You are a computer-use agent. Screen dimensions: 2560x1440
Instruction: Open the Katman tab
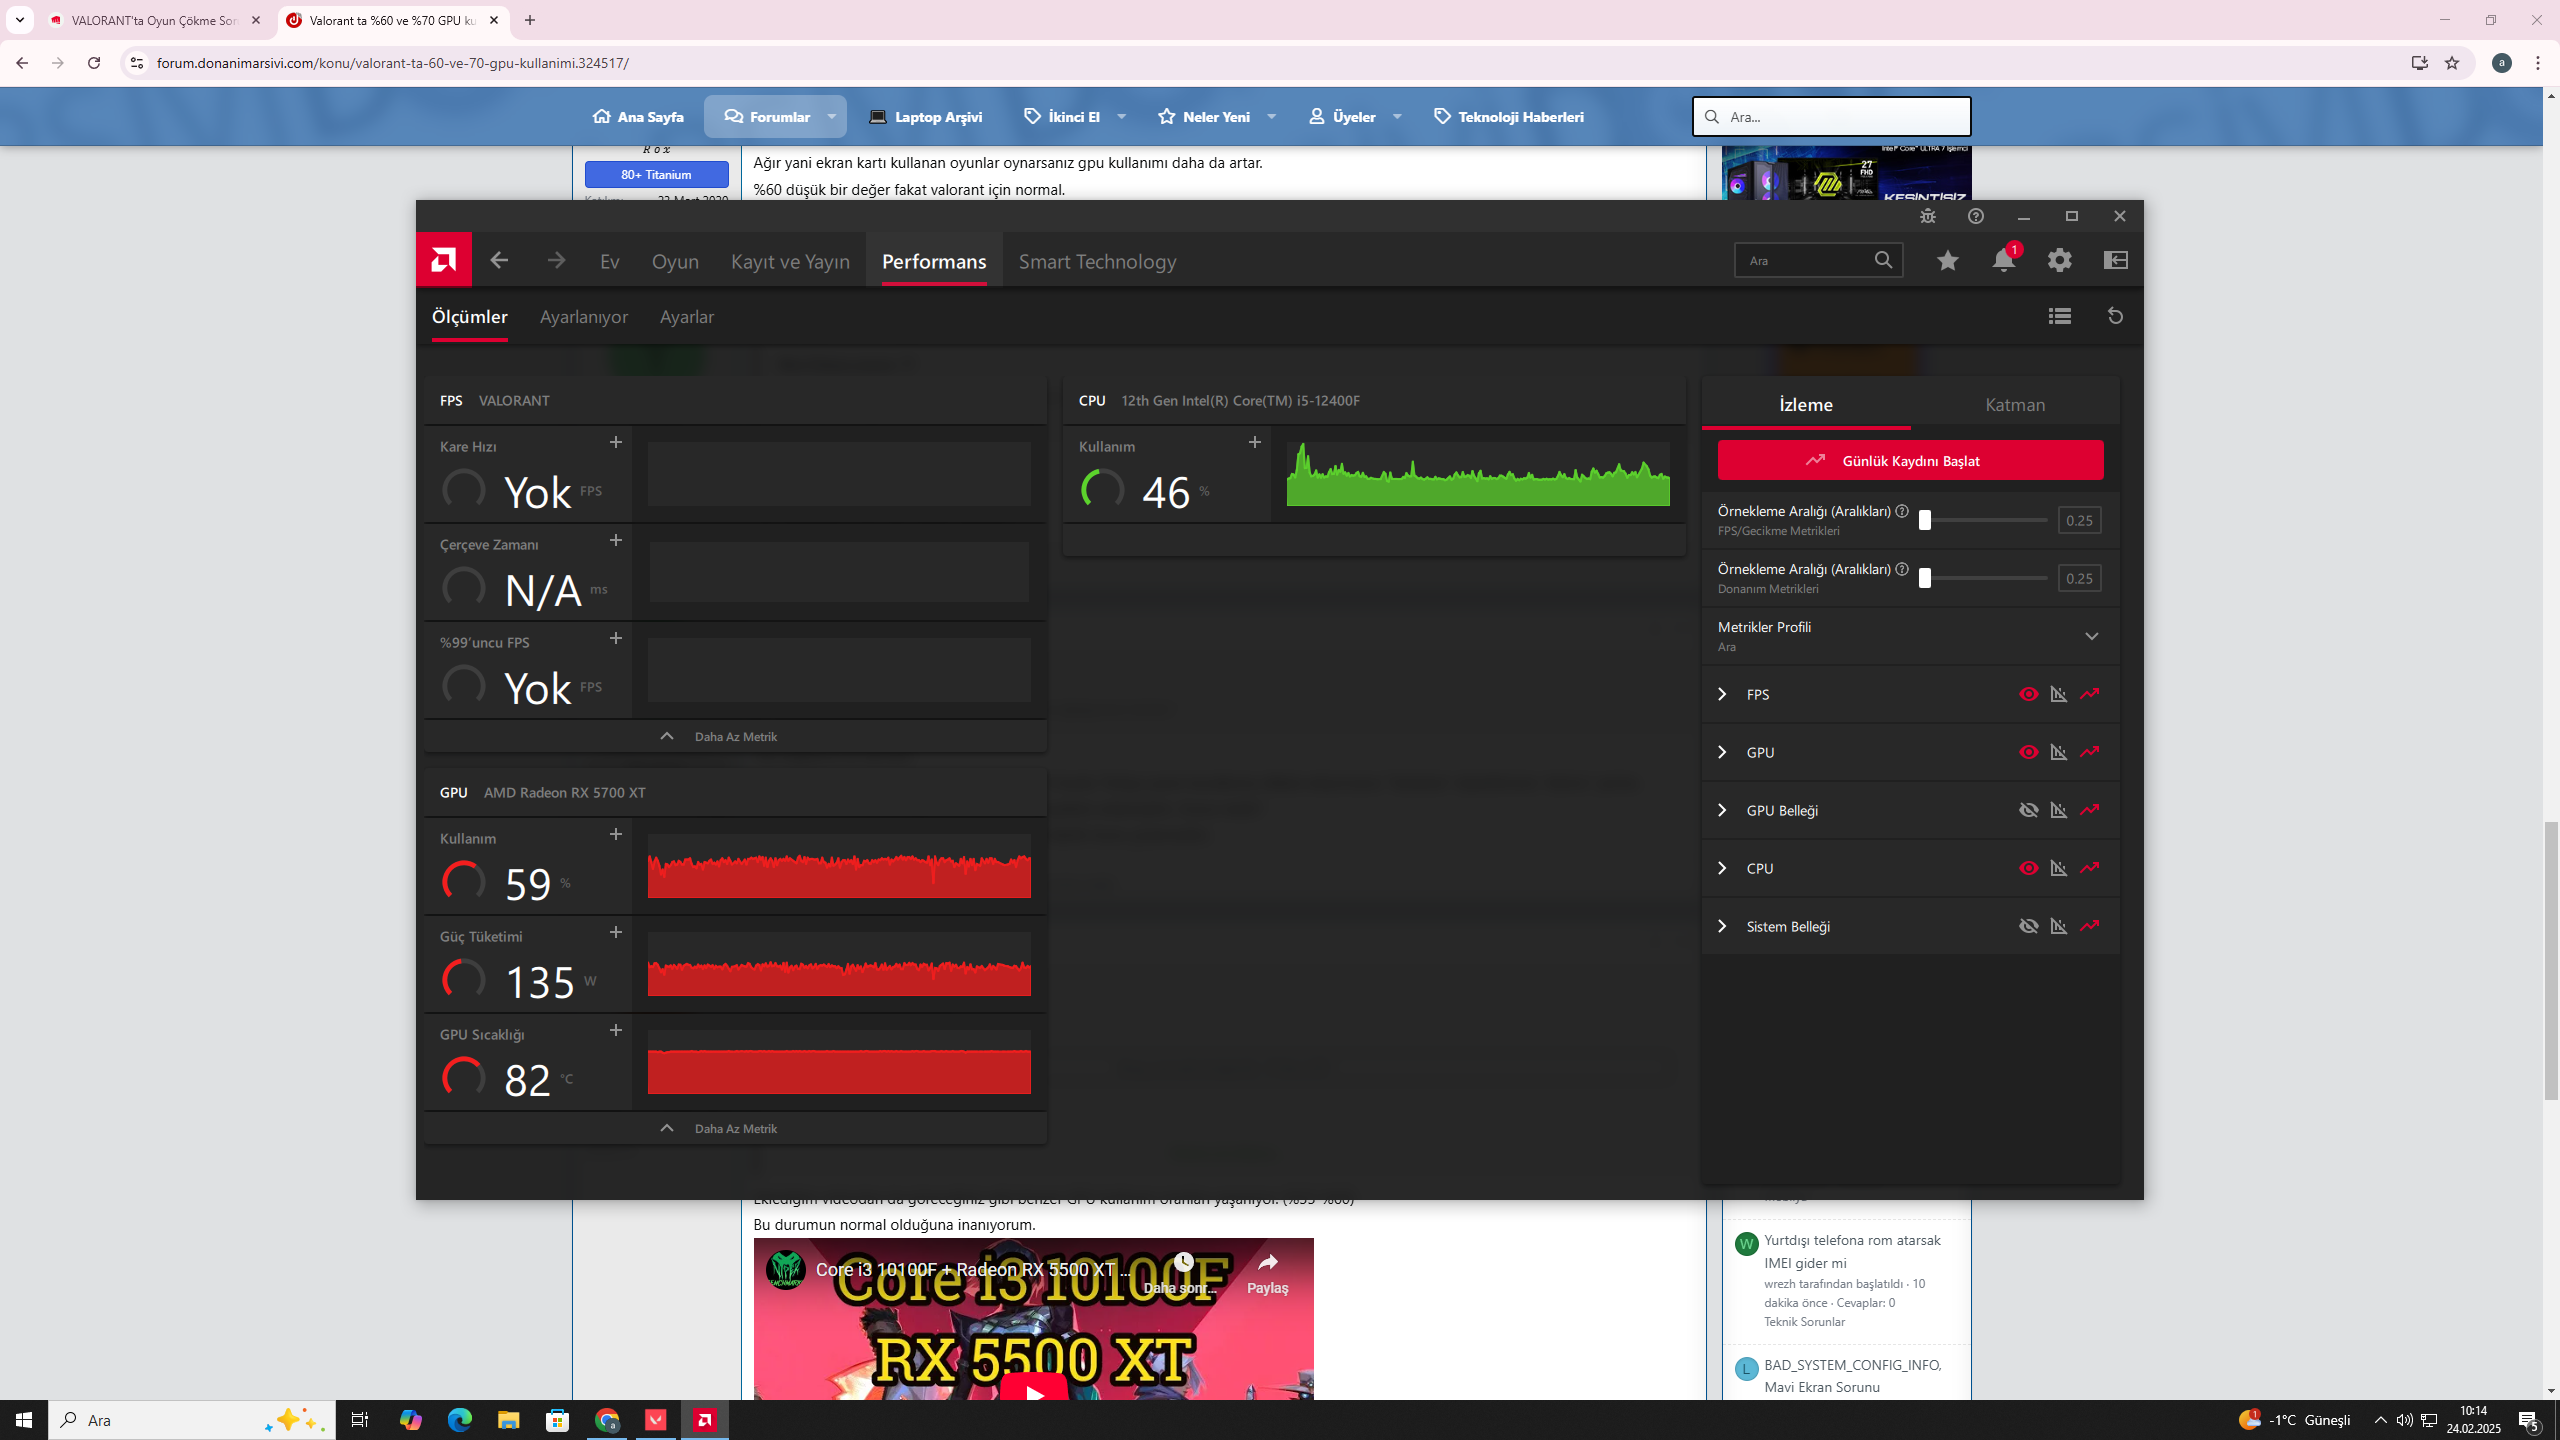(x=2014, y=405)
